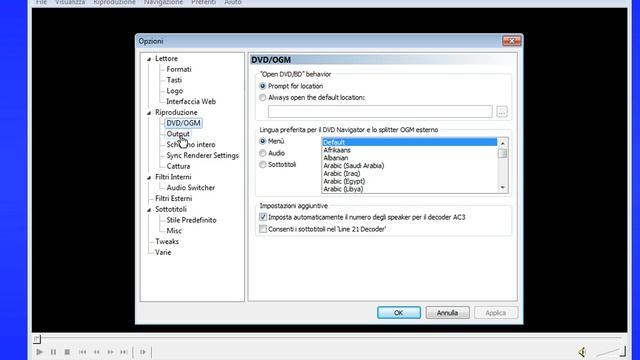The image size is (640, 360).
Task: Select the Output tree item
Action: point(178,134)
